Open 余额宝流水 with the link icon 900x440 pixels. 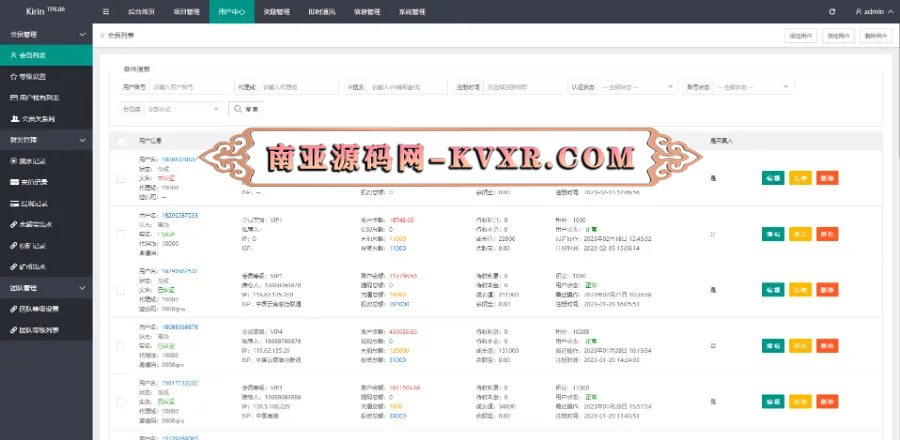pos(46,225)
